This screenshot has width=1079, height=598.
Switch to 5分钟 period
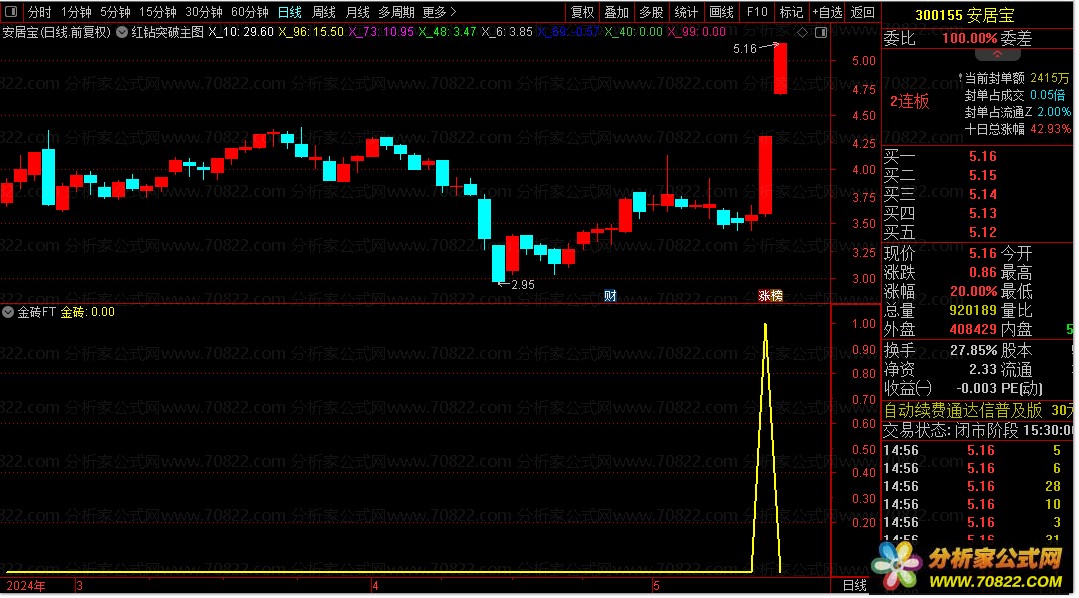pos(115,12)
